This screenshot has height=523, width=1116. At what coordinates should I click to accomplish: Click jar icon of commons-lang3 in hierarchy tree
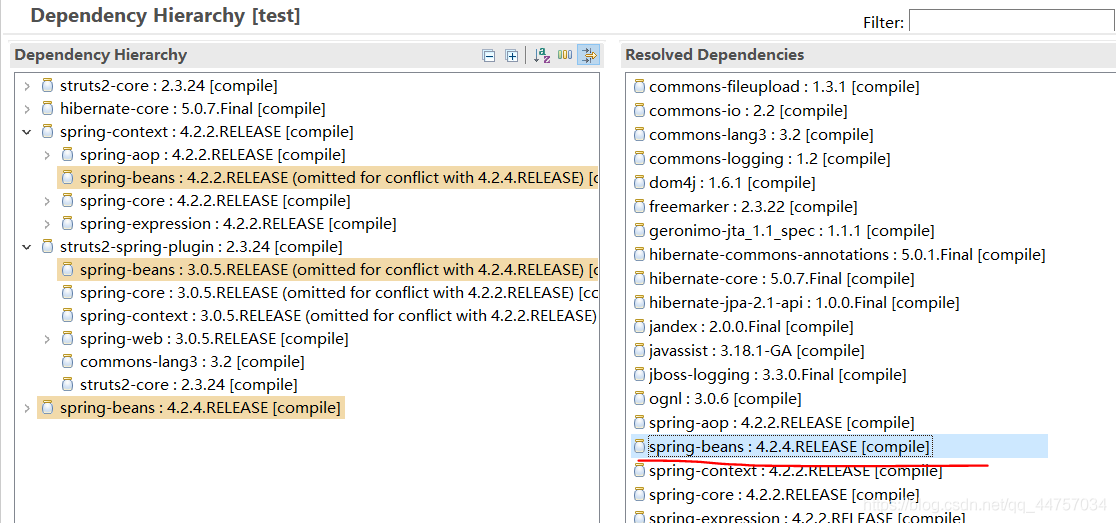[68, 361]
